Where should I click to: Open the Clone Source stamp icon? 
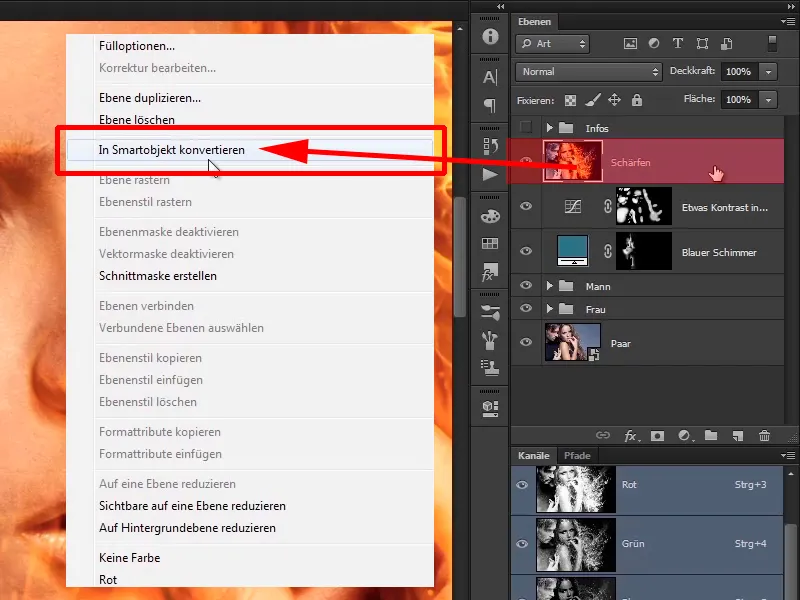[490, 367]
